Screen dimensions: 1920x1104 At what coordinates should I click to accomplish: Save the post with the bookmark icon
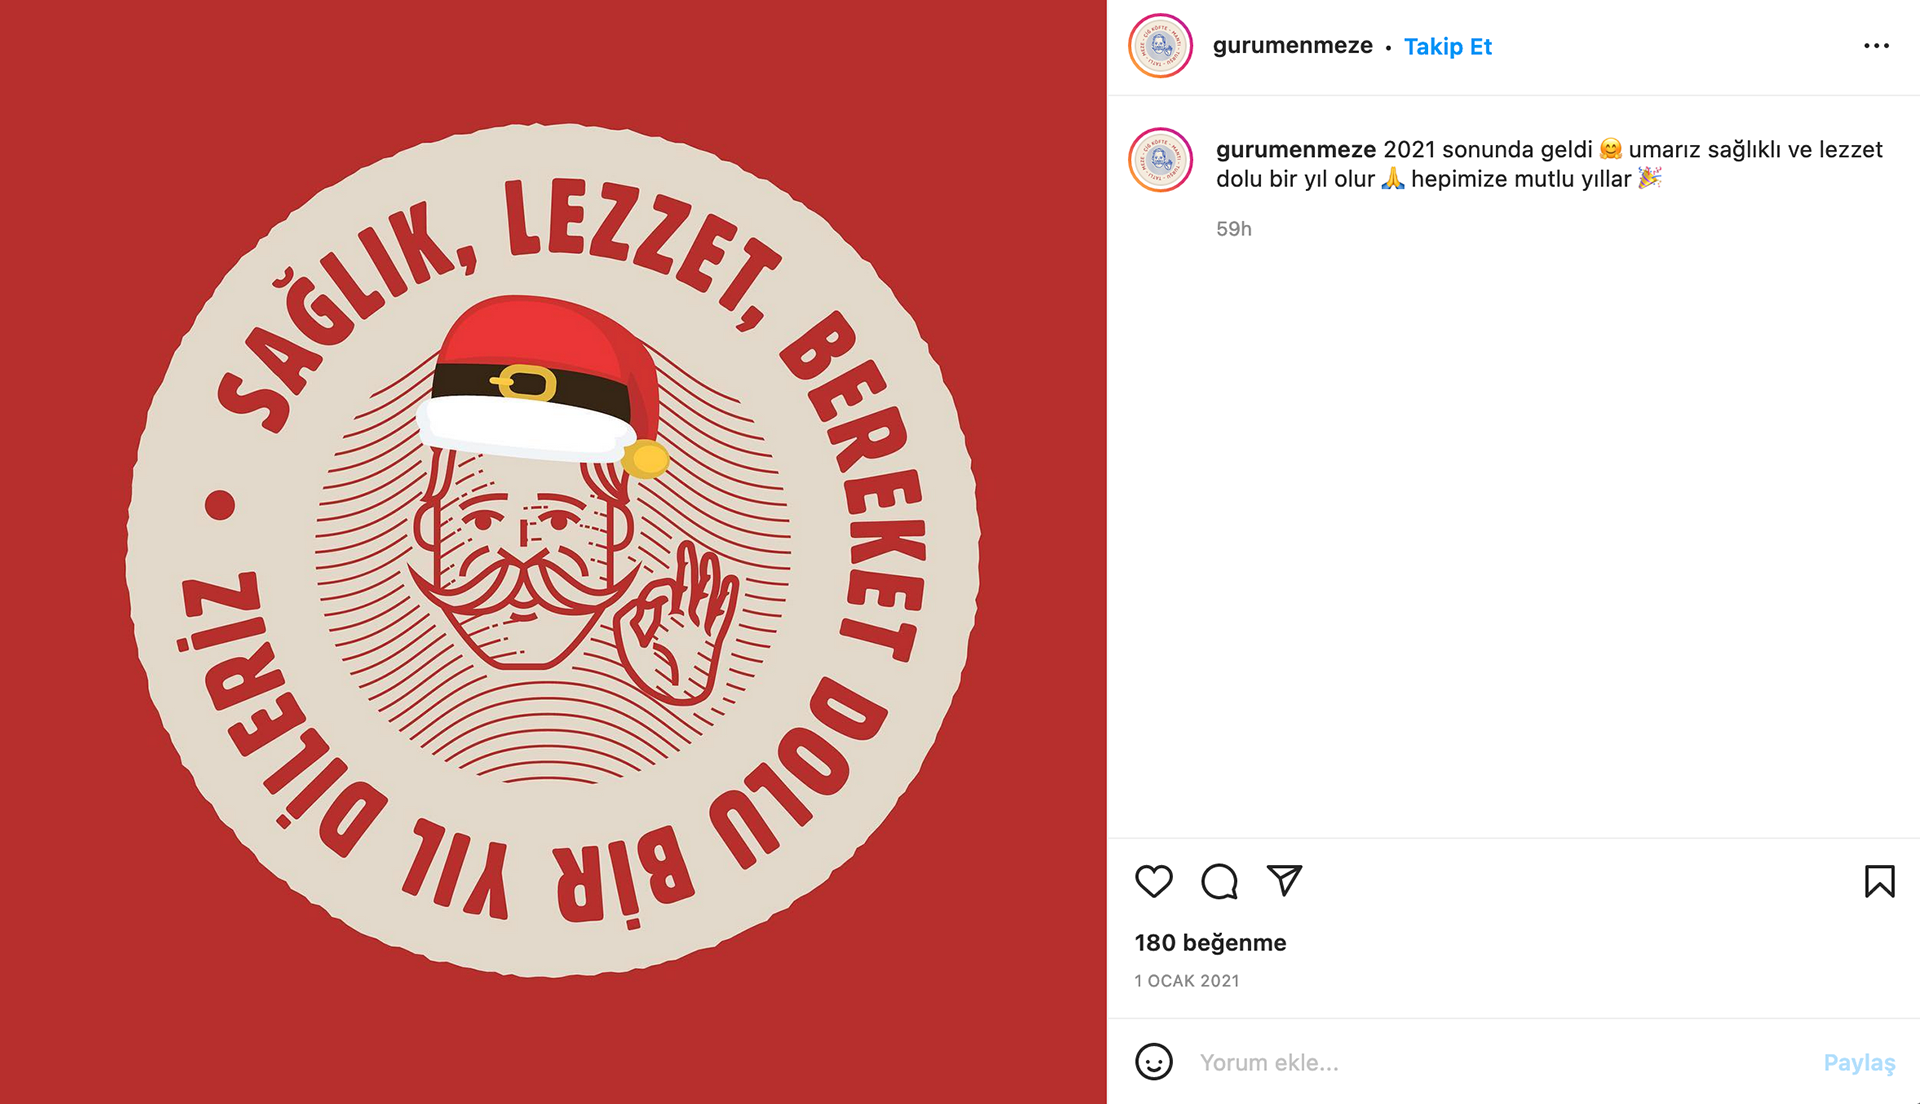(x=1879, y=881)
